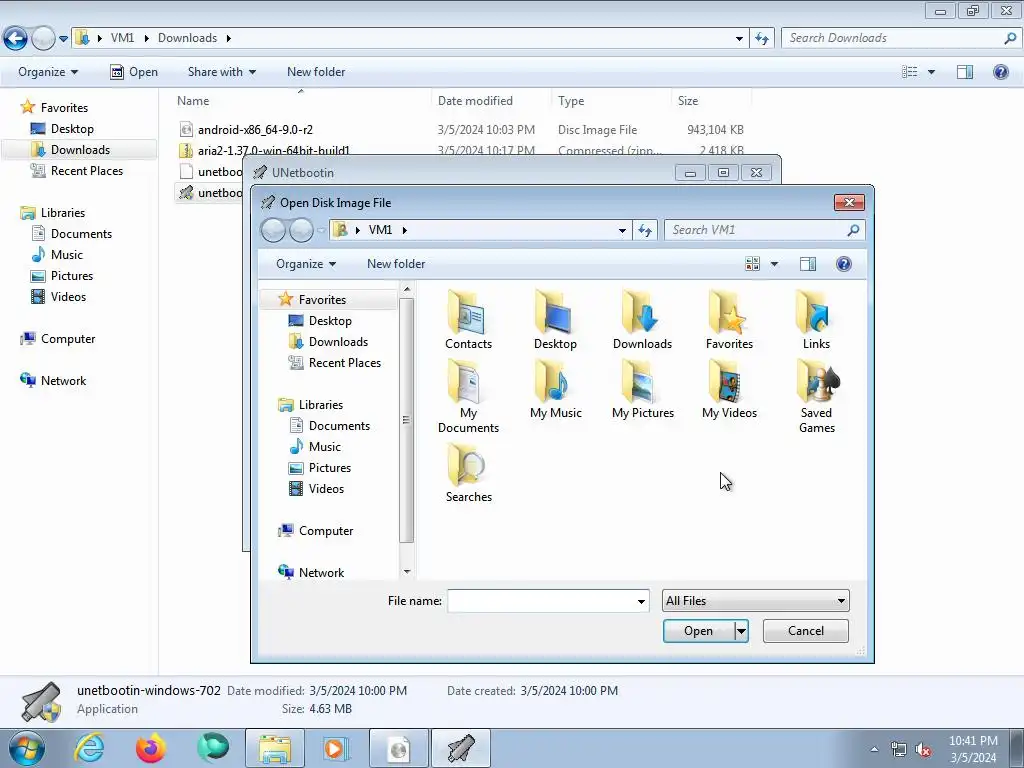Select the My Pictures folder icon
The height and width of the screenshot is (768, 1024).
click(x=643, y=389)
